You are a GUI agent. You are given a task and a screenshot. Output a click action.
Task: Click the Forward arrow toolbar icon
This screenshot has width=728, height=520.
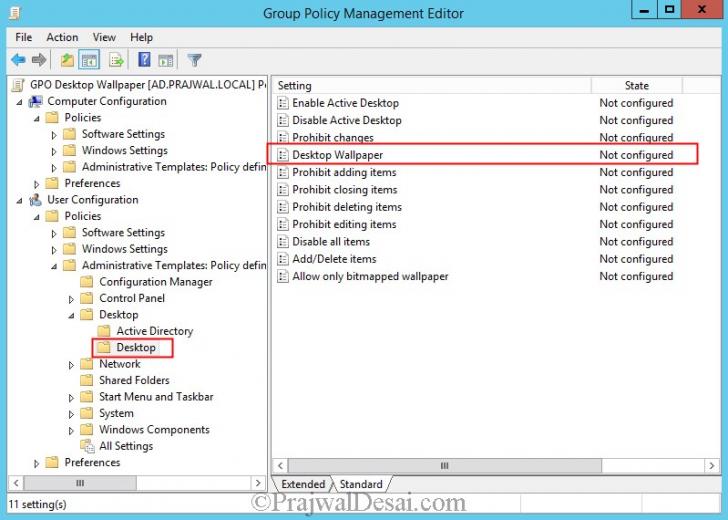coord(39,60)
